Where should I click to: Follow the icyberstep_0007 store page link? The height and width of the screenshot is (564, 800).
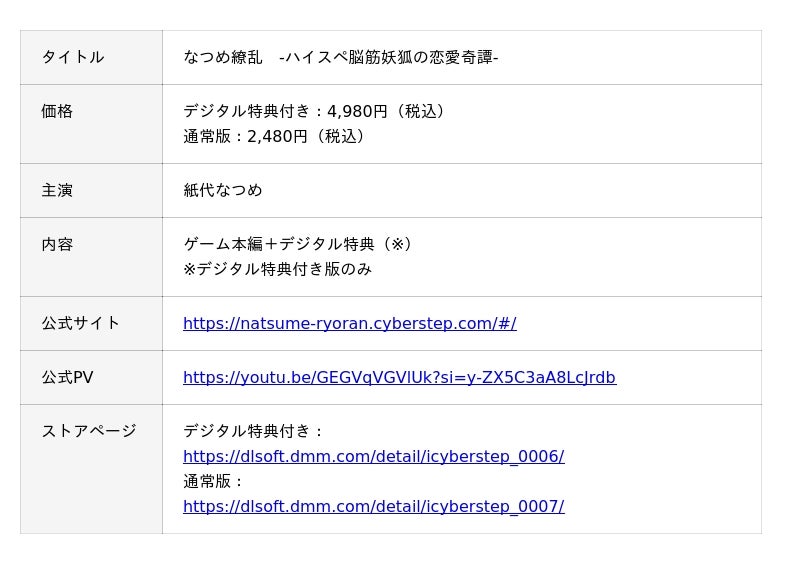pos(373,506)
